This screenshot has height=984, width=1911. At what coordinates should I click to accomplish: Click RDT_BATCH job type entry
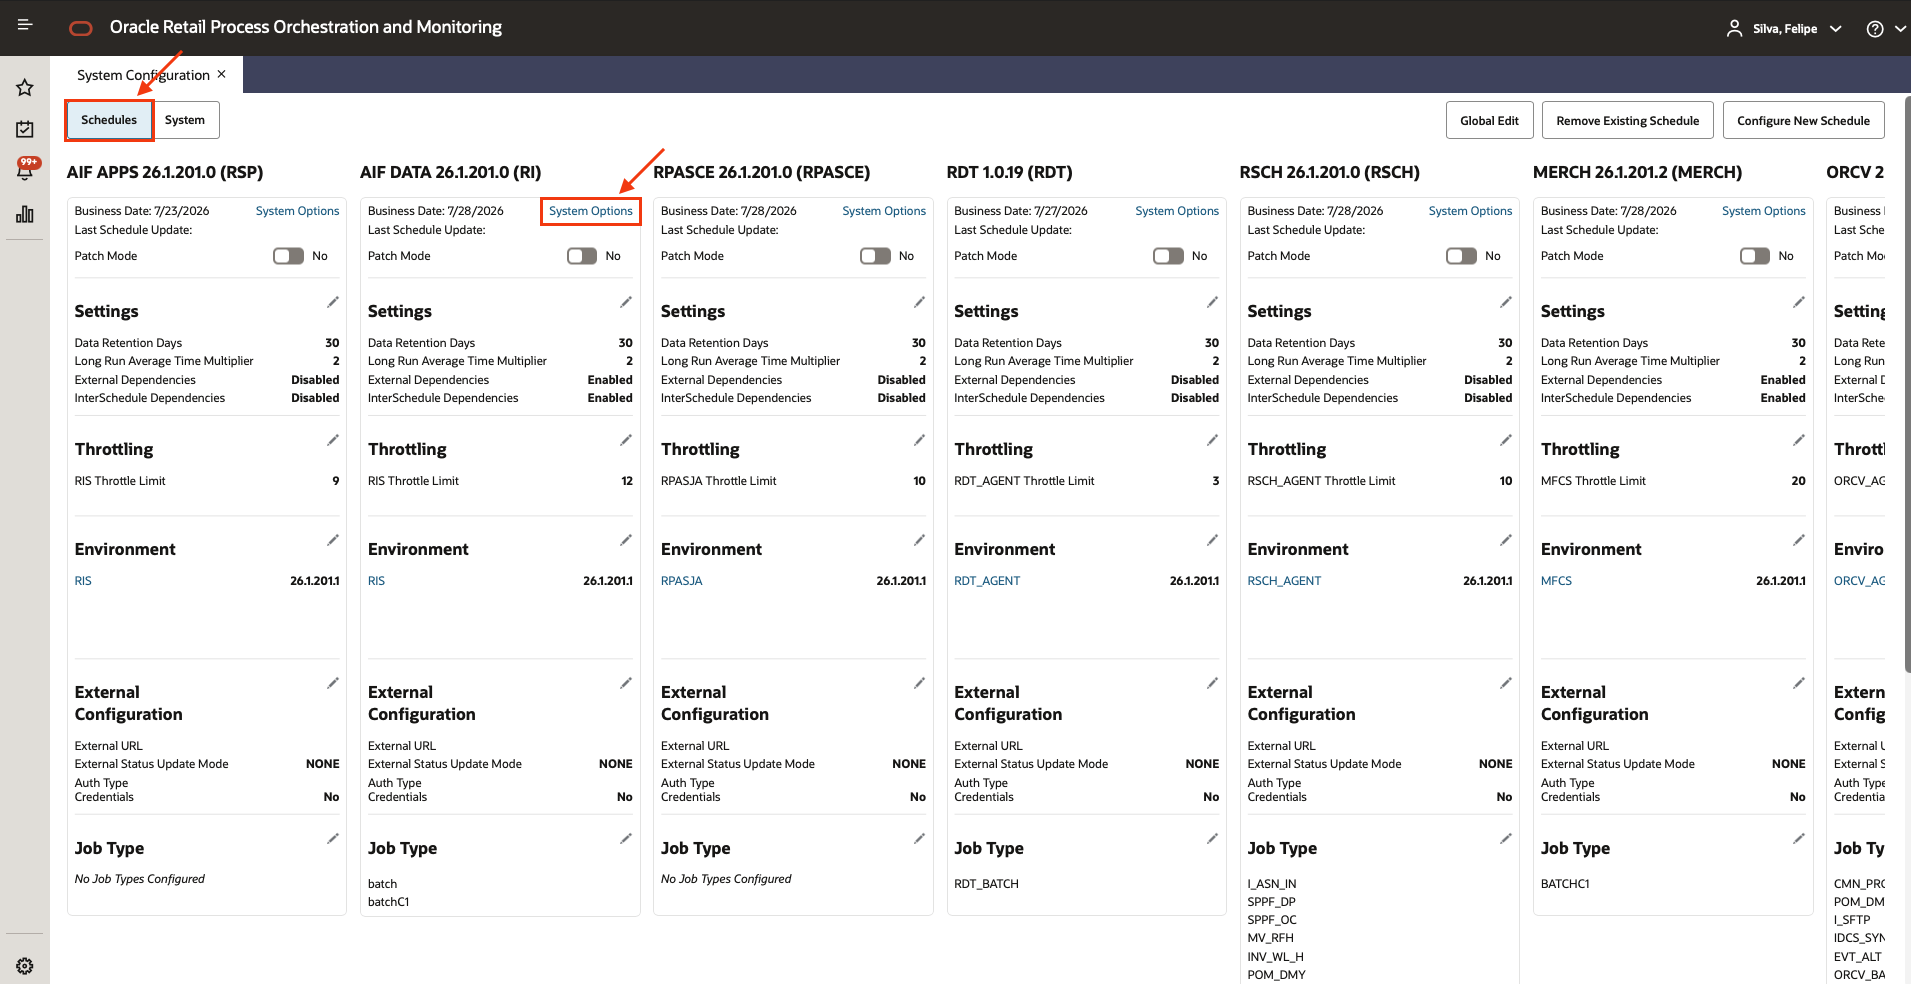coord(986,884)
